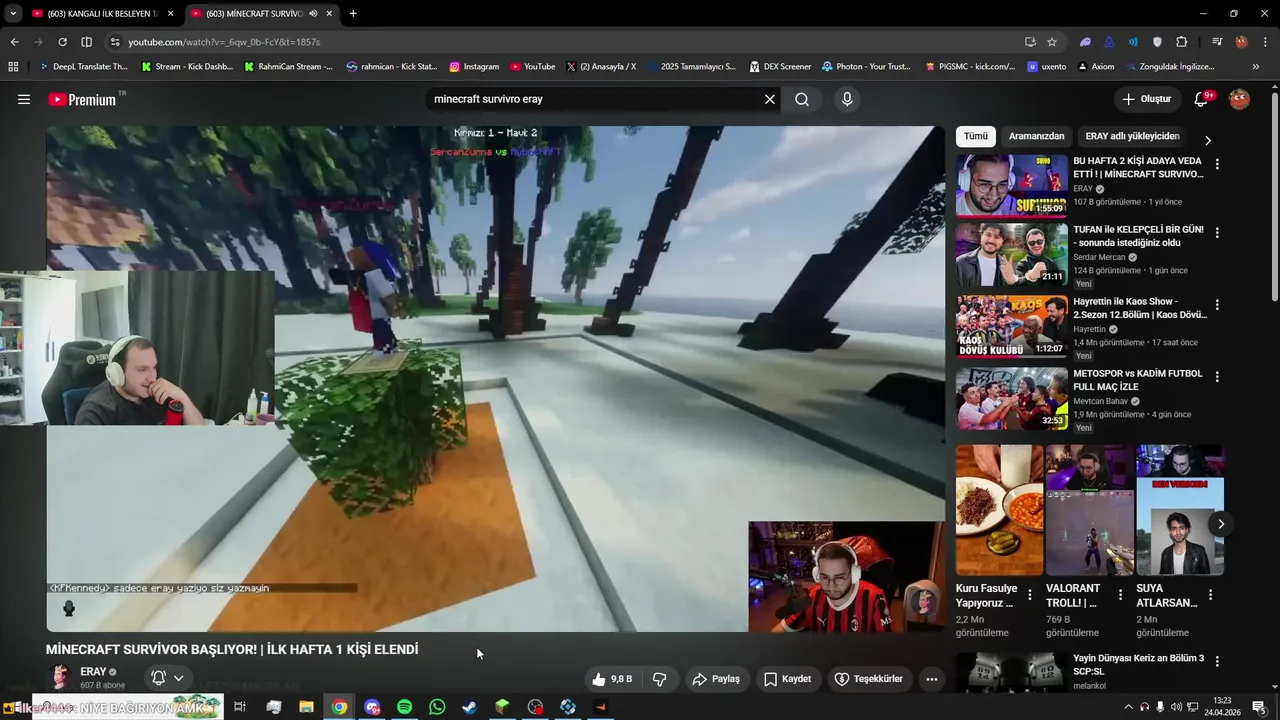Open the Instagram bookmark
The width and height of the screenshot is (1280, 720).
coord(474,67)
